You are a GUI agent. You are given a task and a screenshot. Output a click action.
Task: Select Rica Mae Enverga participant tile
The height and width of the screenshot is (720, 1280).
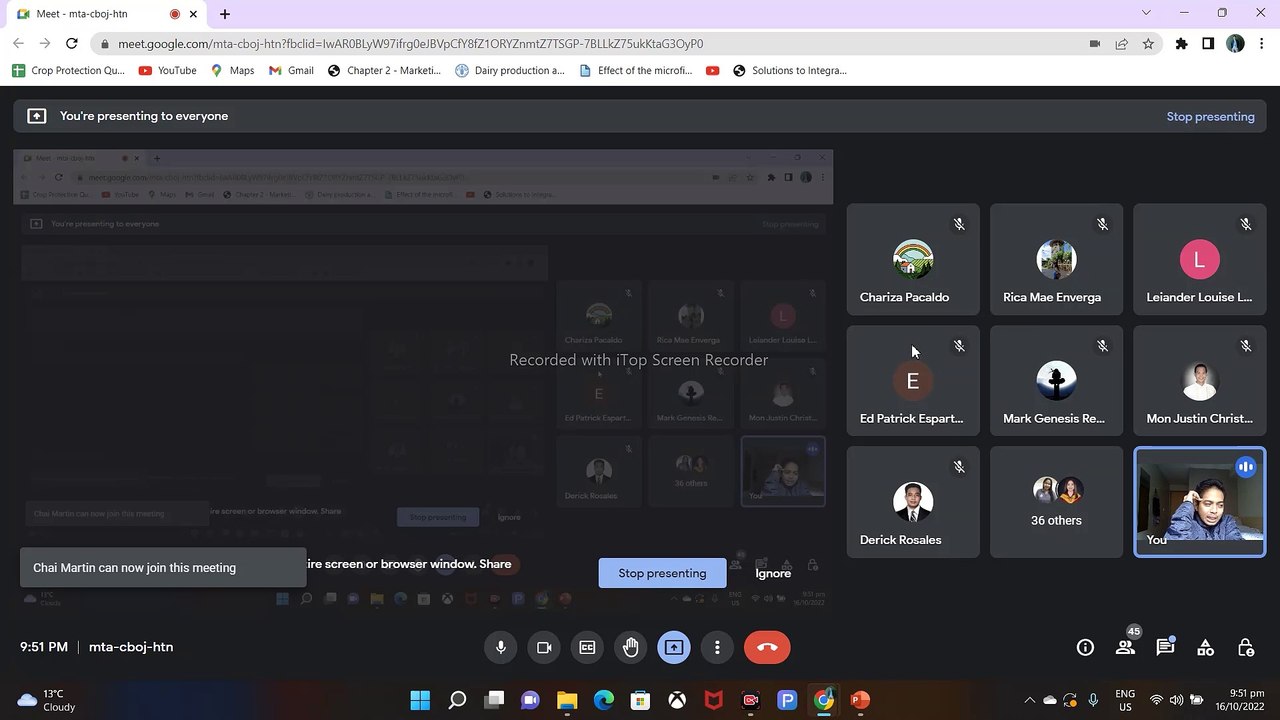coord(1056,260)
